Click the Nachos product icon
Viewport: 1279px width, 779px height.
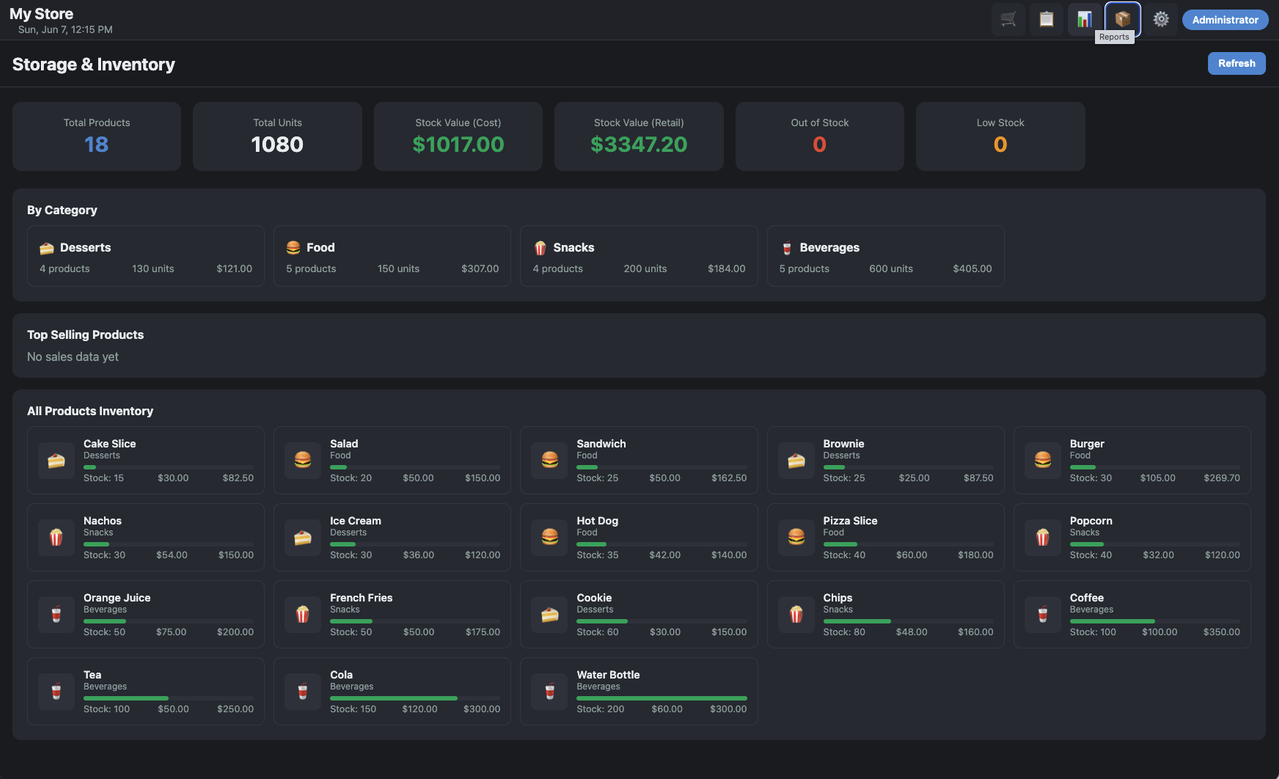(x=56, y=537)
